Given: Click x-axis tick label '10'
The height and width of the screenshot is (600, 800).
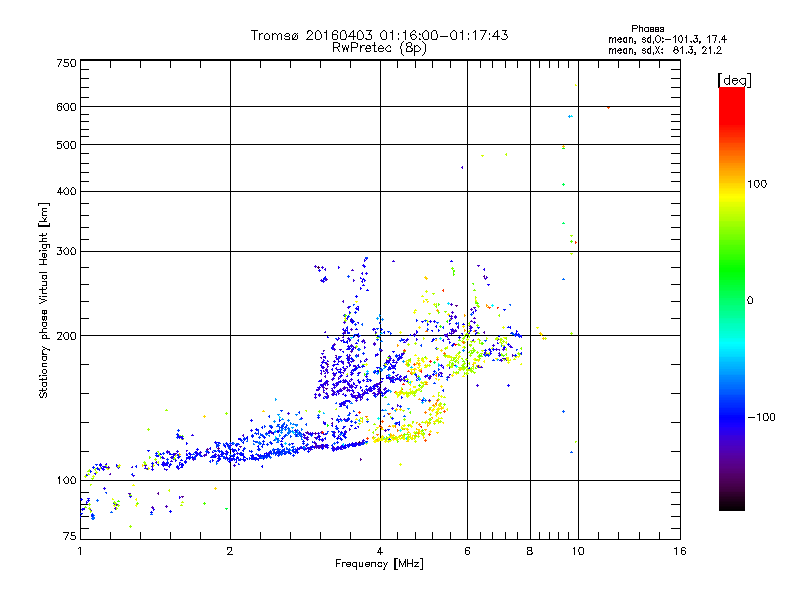Looking at the screenshot, I should point(578,551).
